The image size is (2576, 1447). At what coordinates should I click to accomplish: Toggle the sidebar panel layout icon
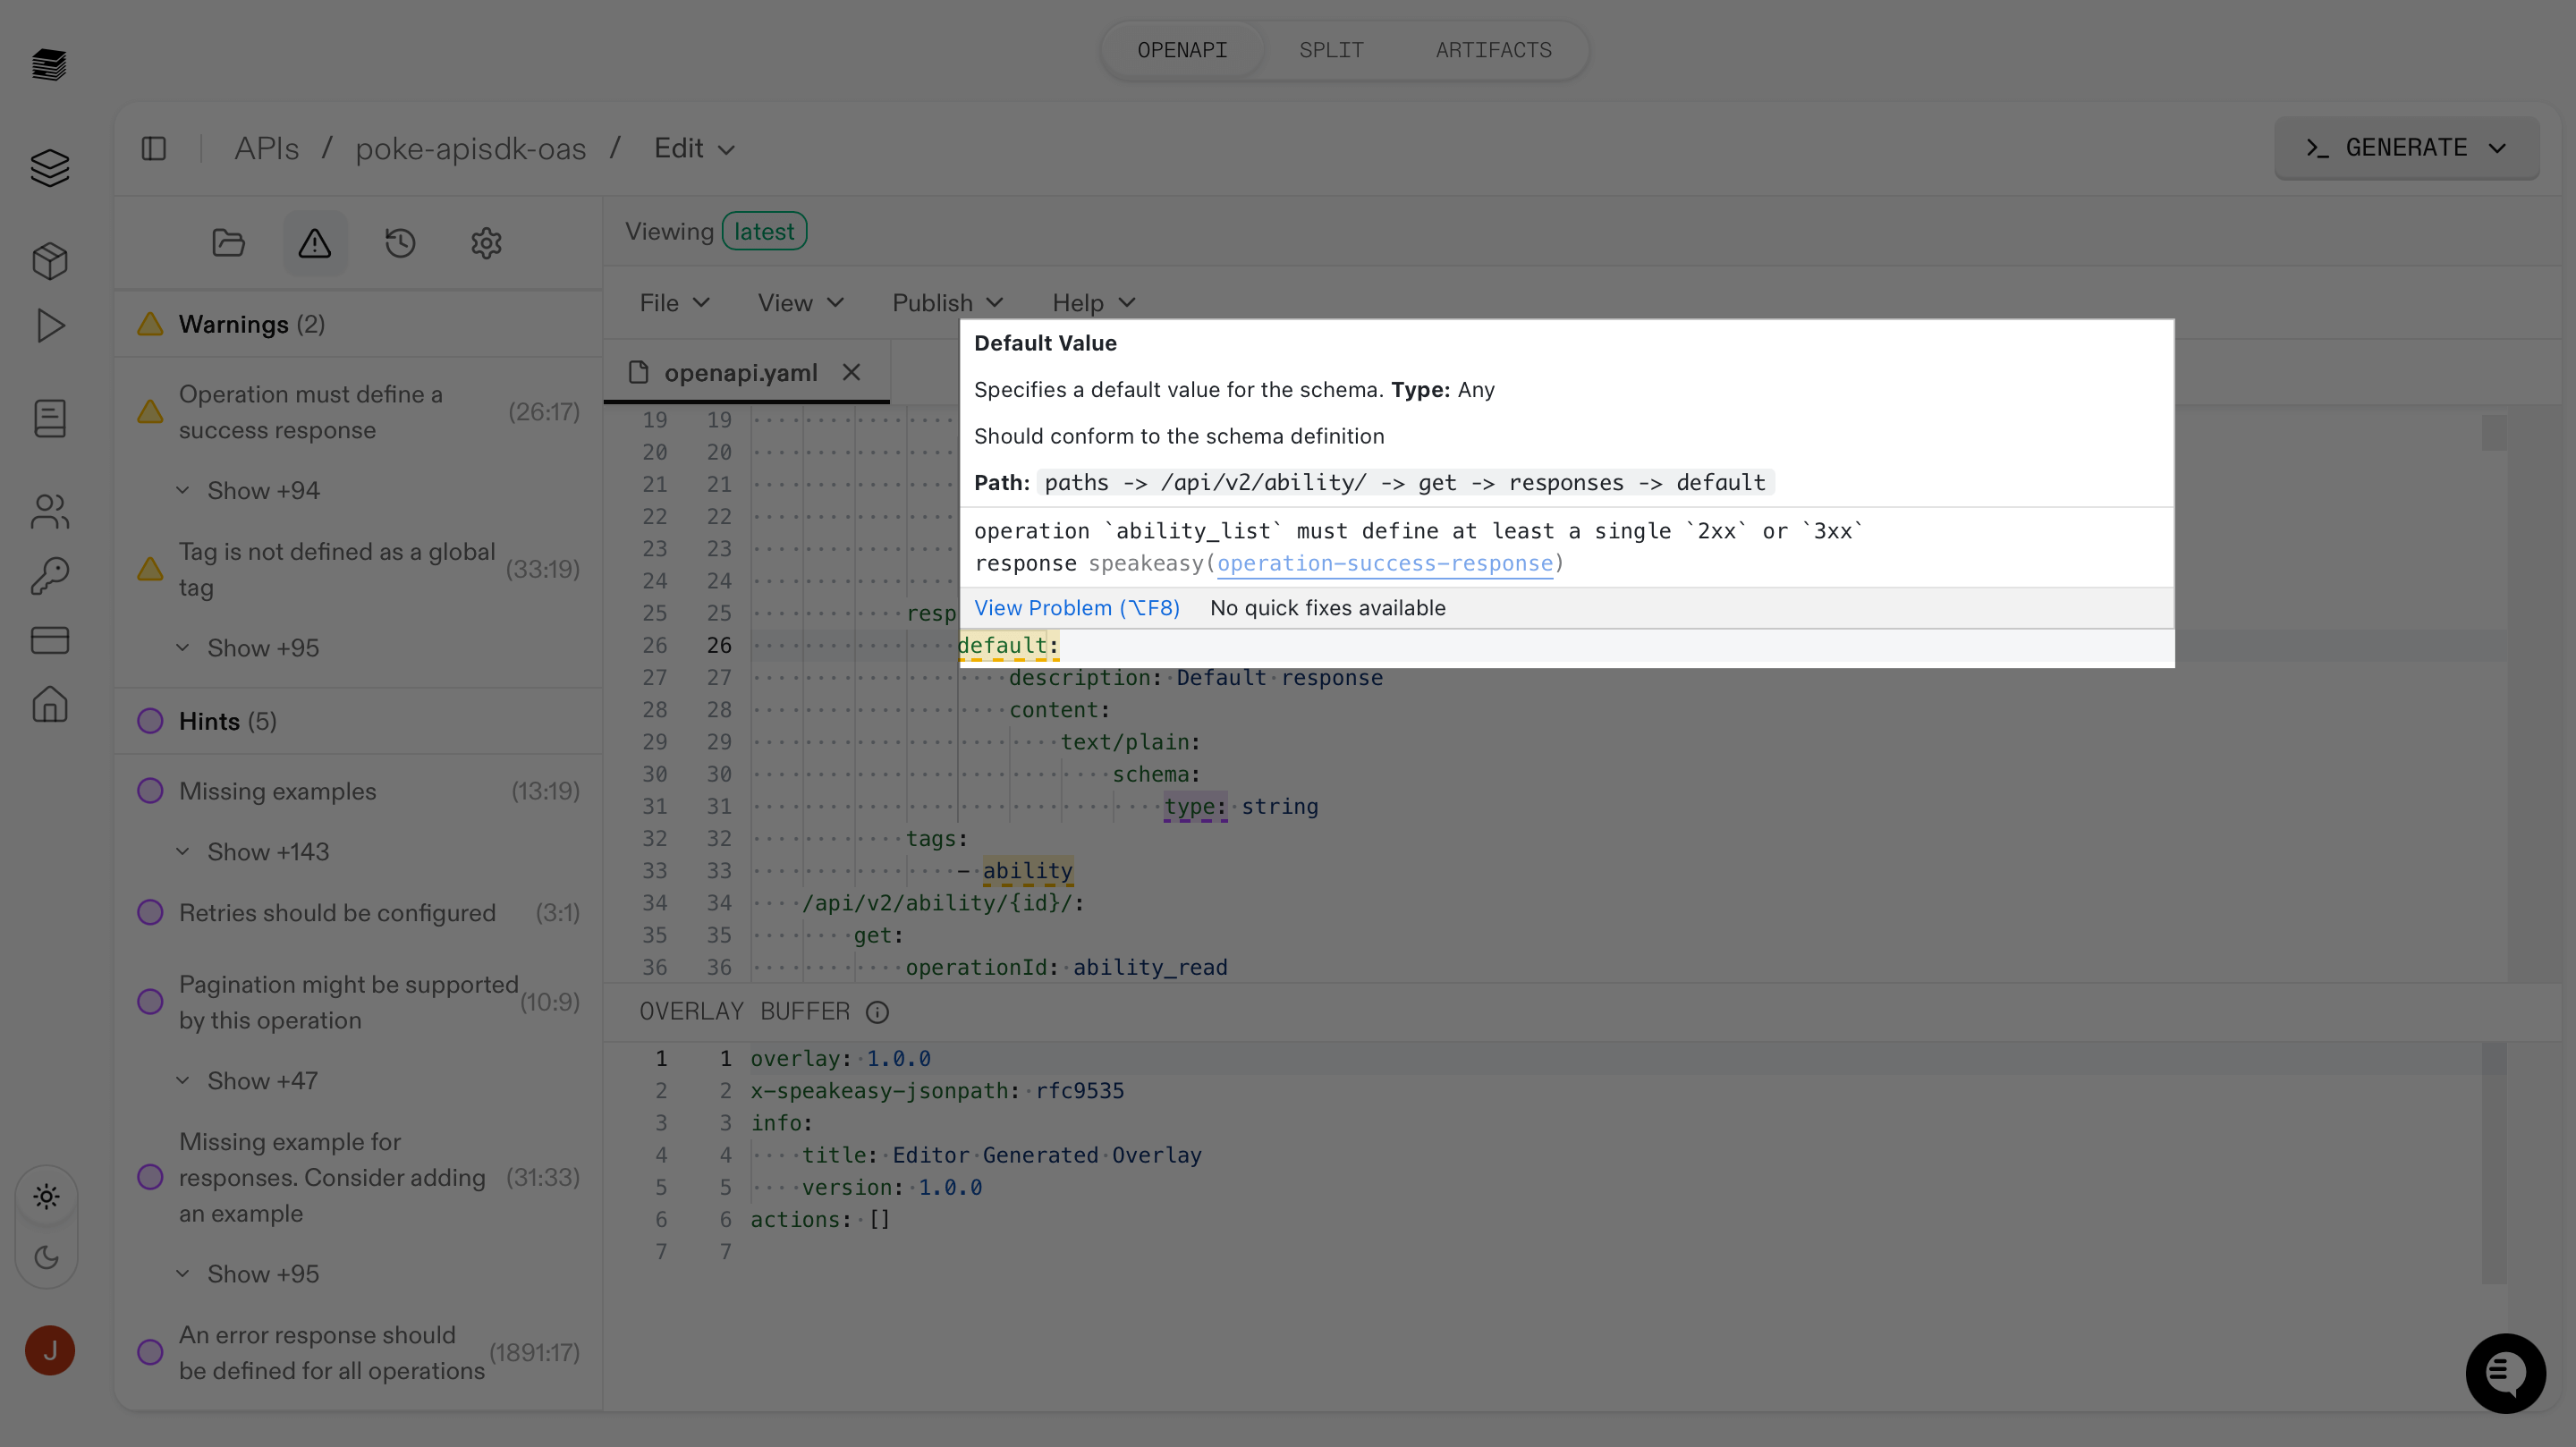pos(154,149)
